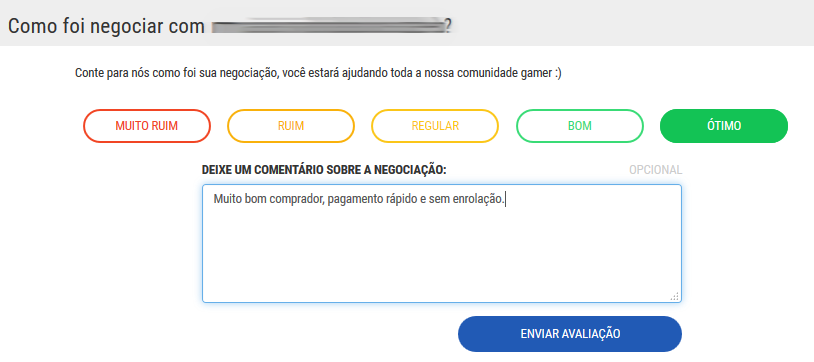Rate the negotiation as BOM
The height and width of the screenshot is (362, 814).
[580, 126]
